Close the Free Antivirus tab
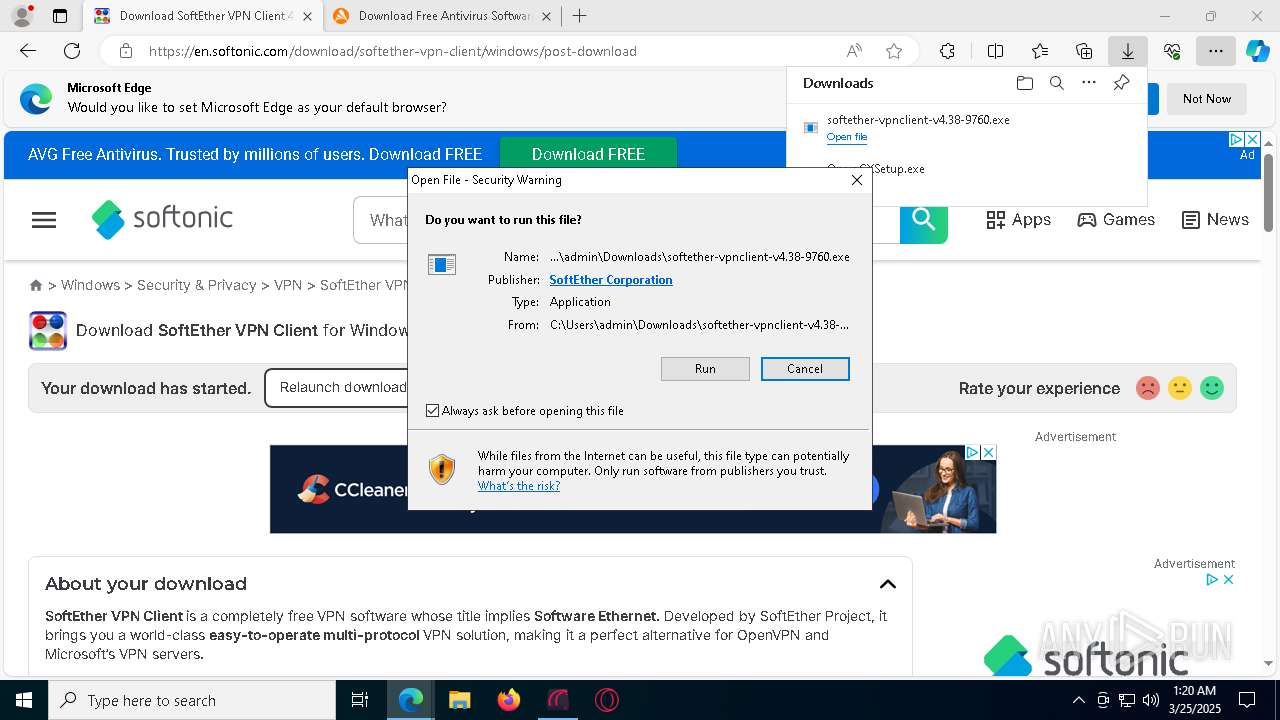The image size is (1280, 720). pyautogui.click(x=547, y=16)
